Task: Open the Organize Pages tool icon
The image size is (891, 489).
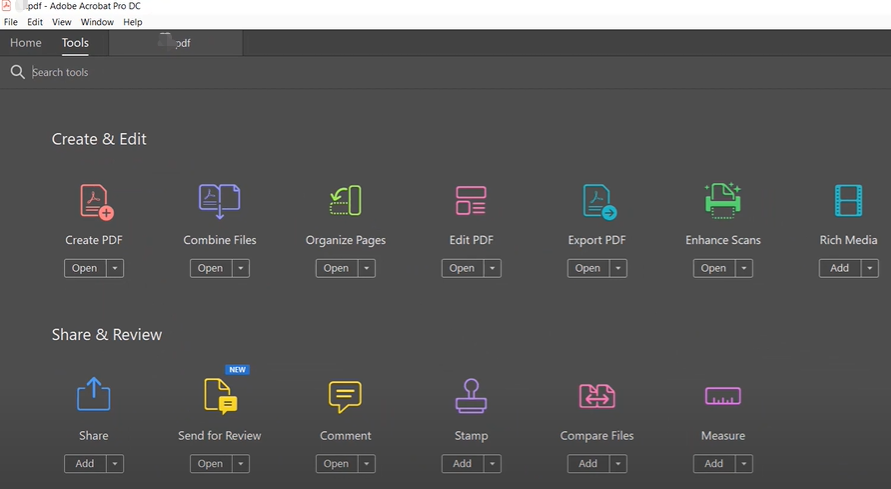Action: click(x=345, y=200)
